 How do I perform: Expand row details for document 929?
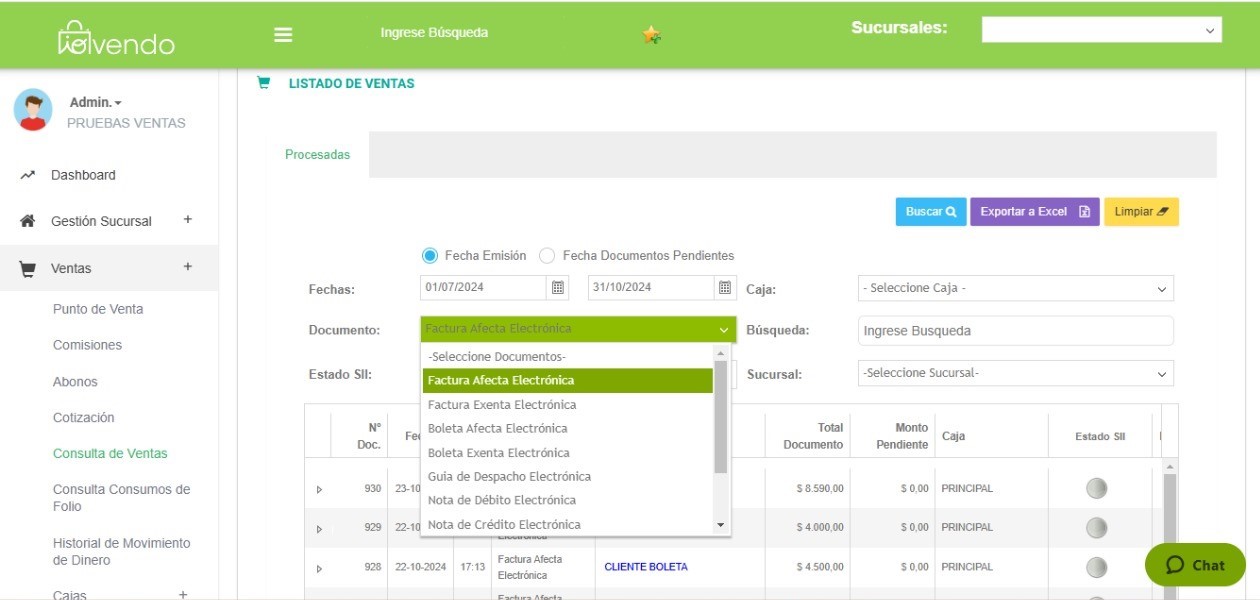pos(319,528)
